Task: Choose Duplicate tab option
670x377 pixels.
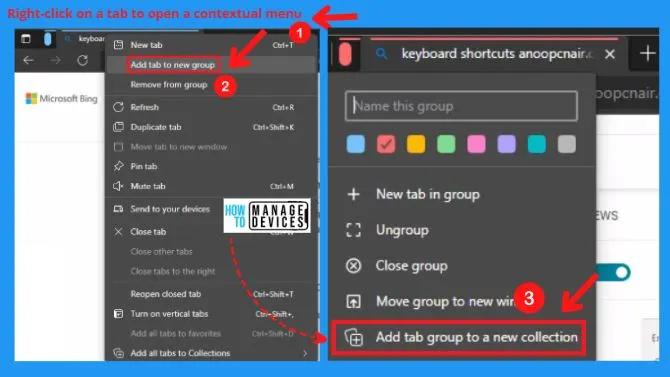Action: [x=156, y=127]
